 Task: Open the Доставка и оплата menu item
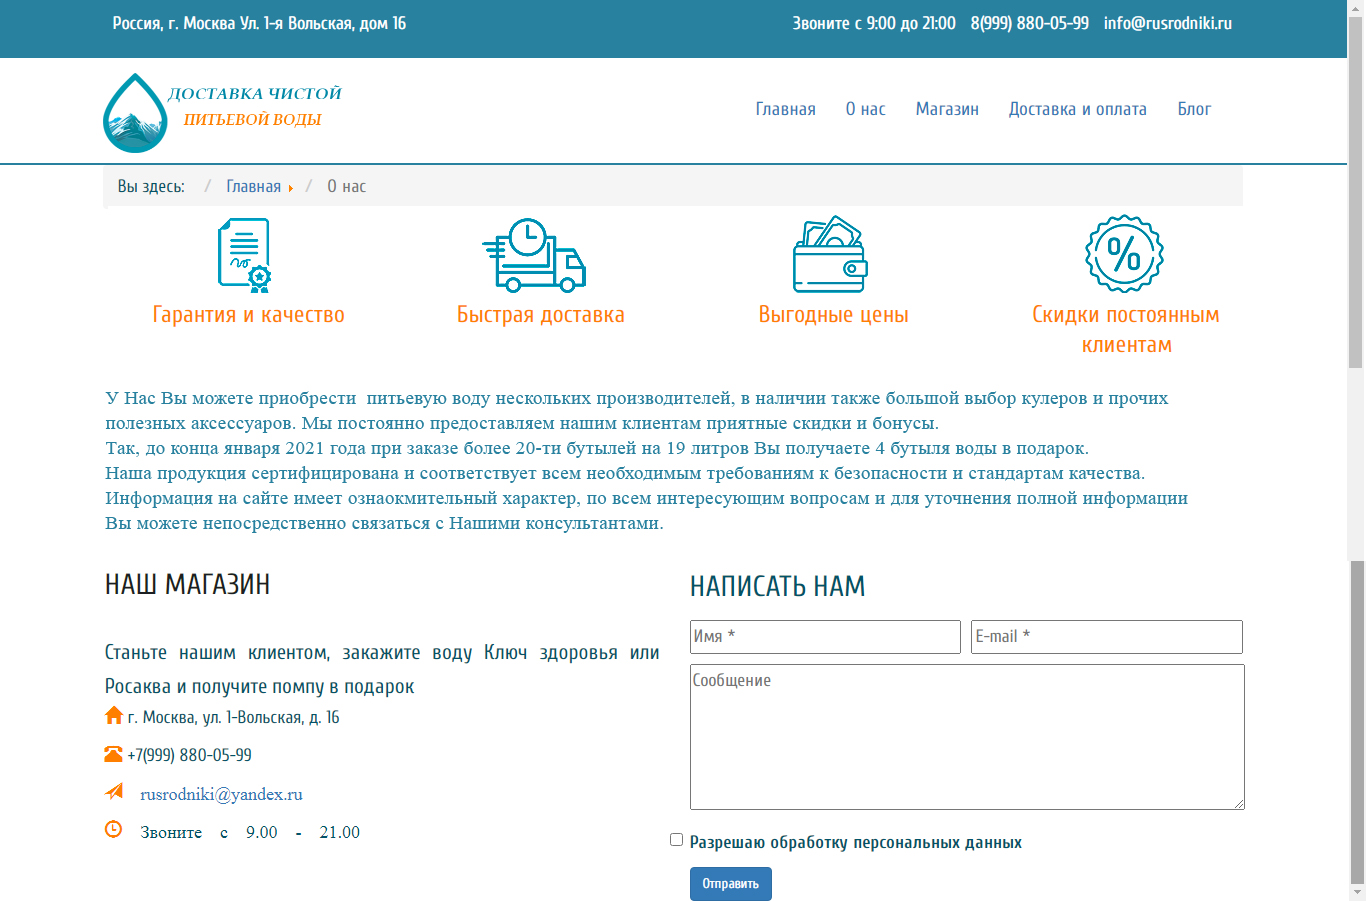1078,109
